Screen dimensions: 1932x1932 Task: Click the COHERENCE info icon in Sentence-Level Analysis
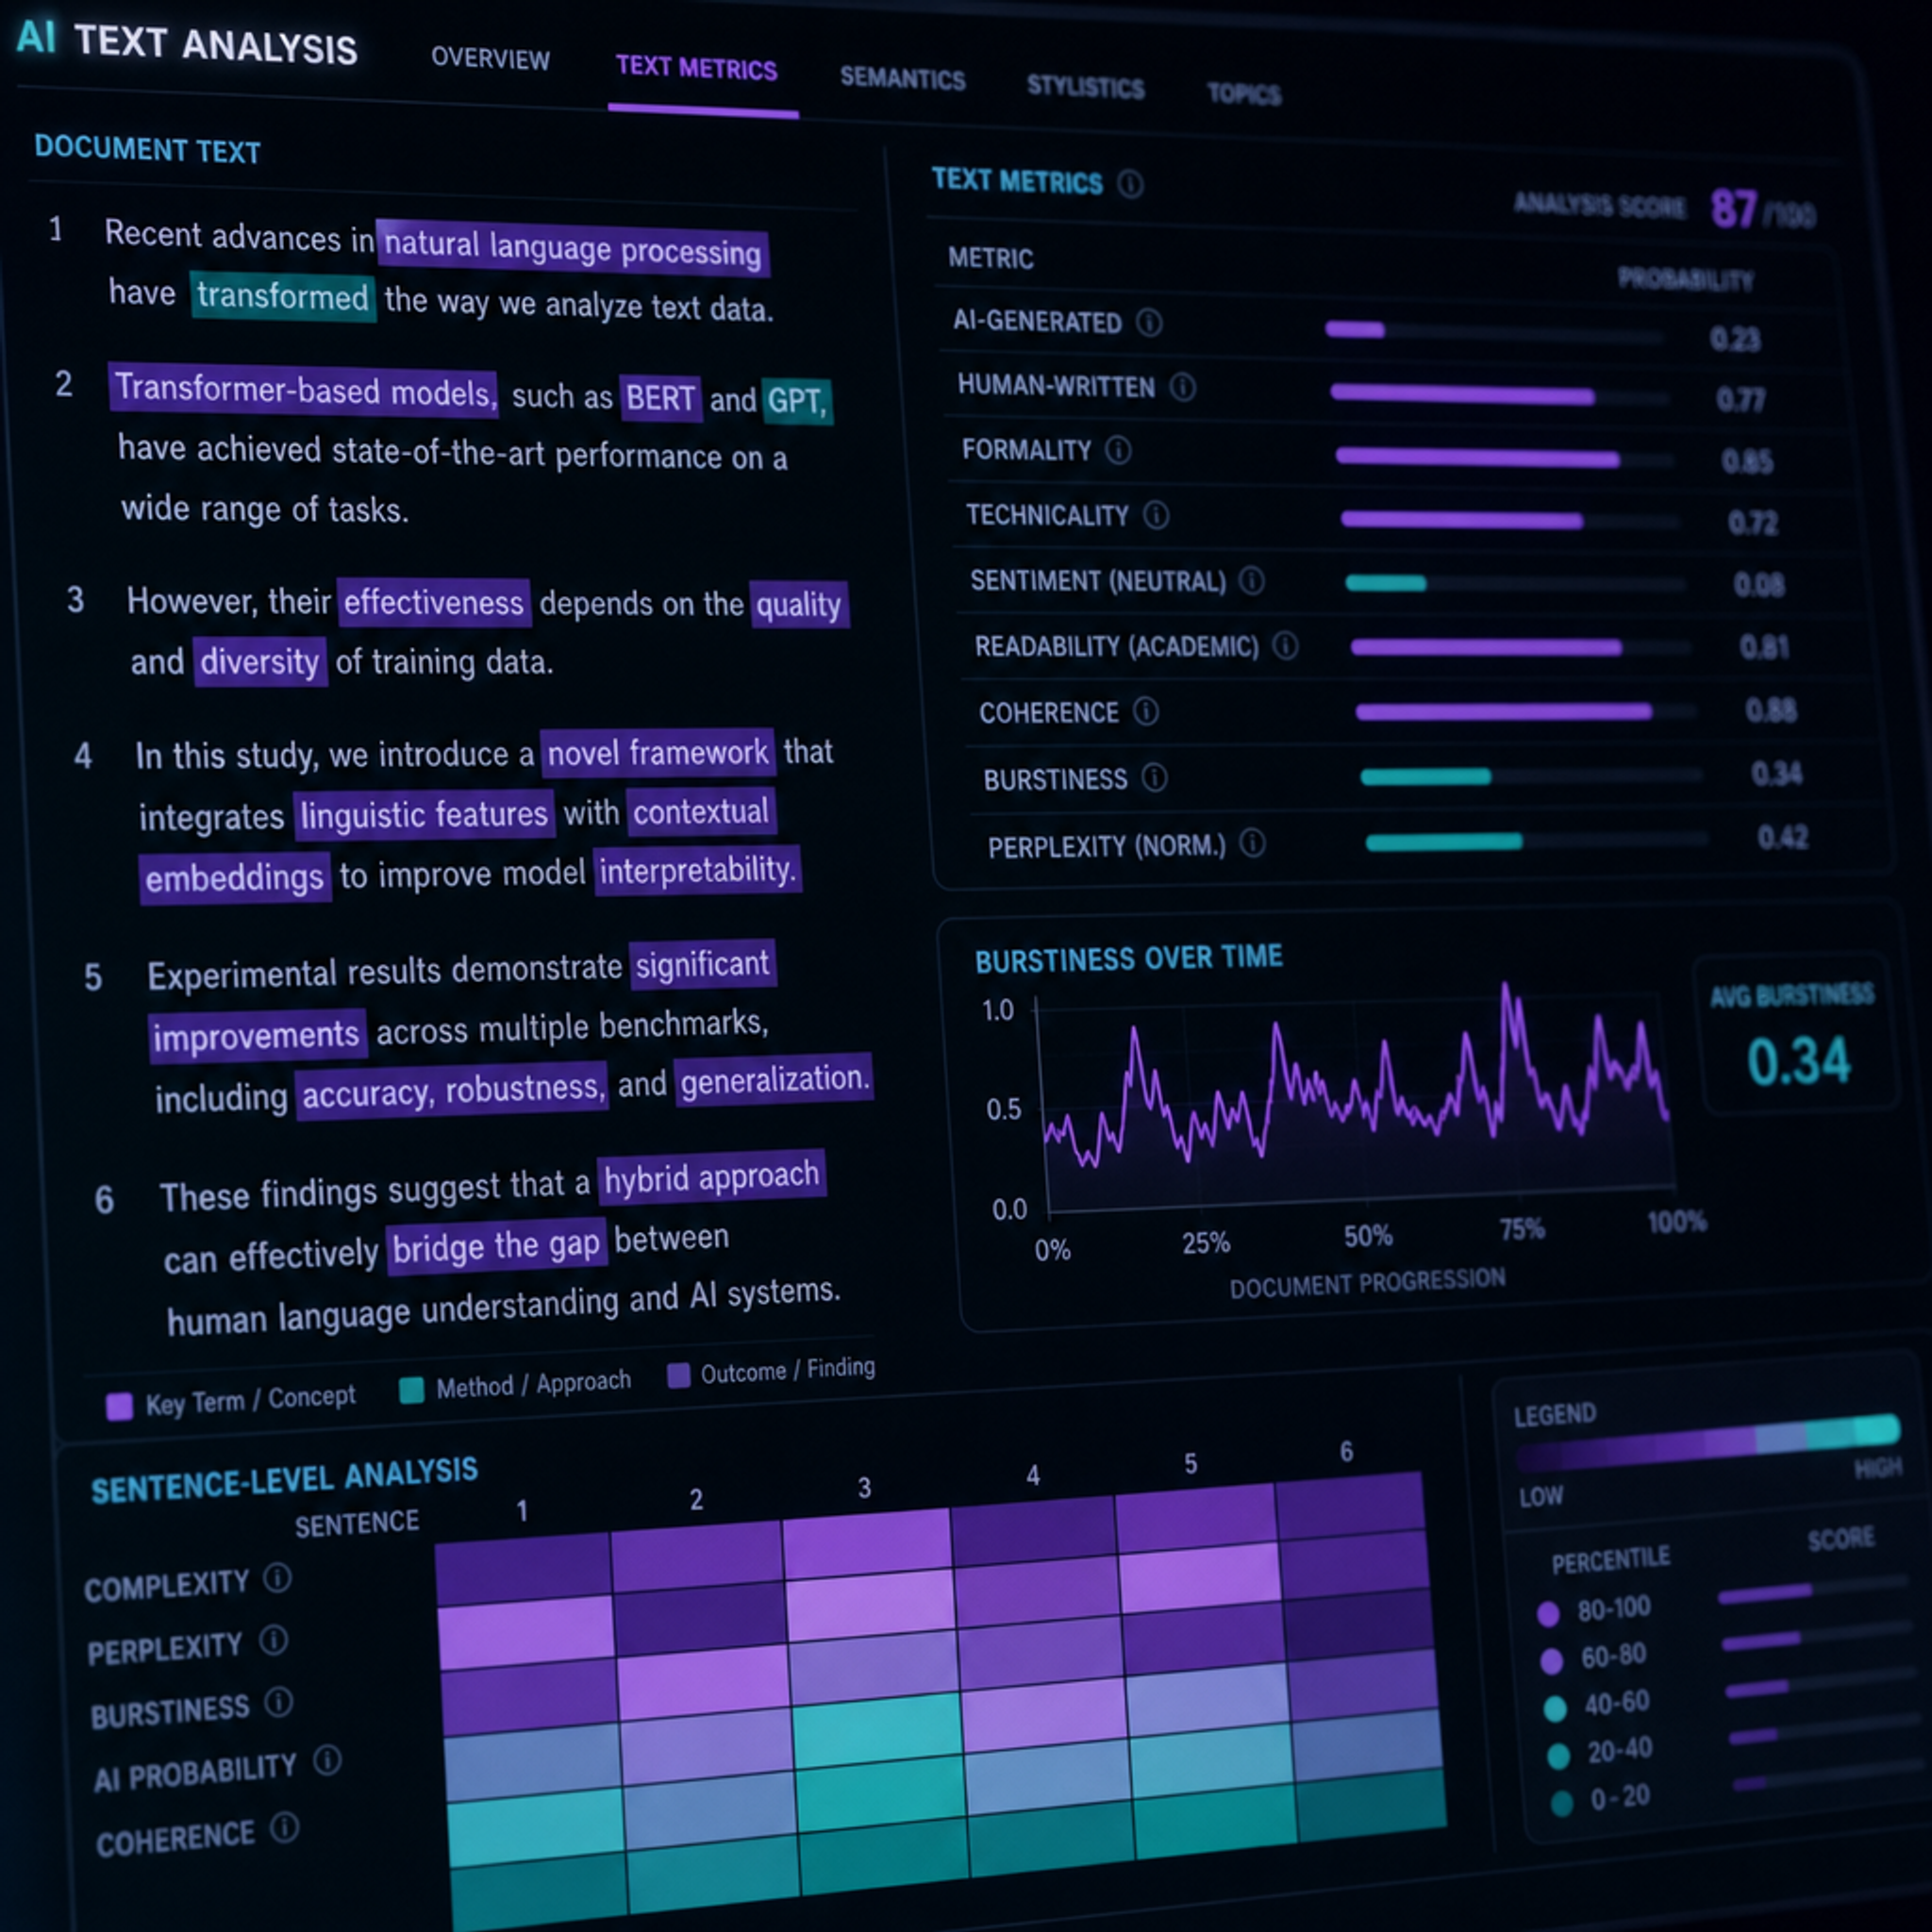[x=285, y=1828]
